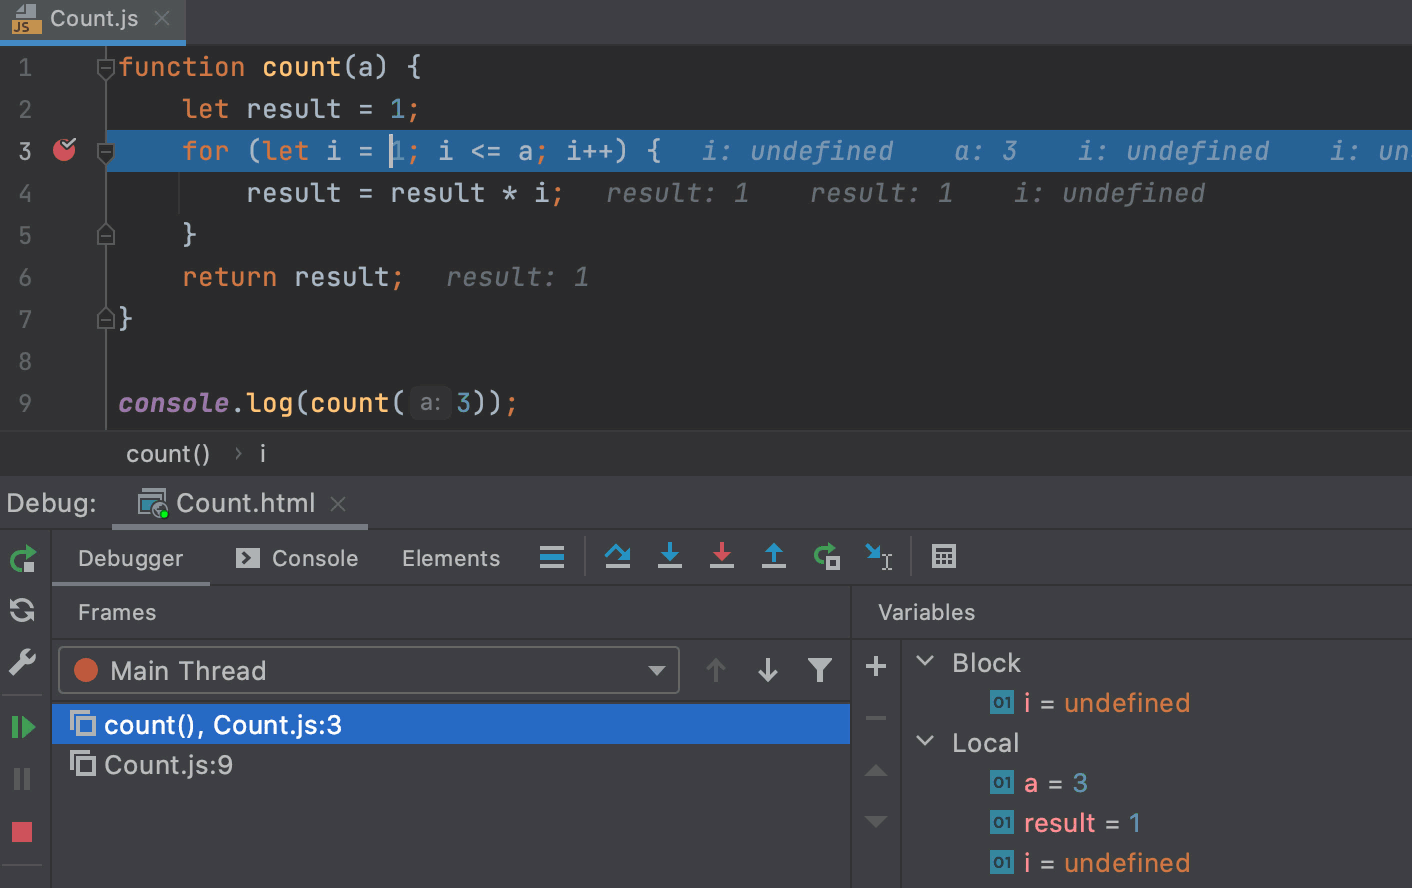This screenshot has width=1412, height=888.
Task: Click the Step Out up-arrow icon
Action: [x=773, y=556]
